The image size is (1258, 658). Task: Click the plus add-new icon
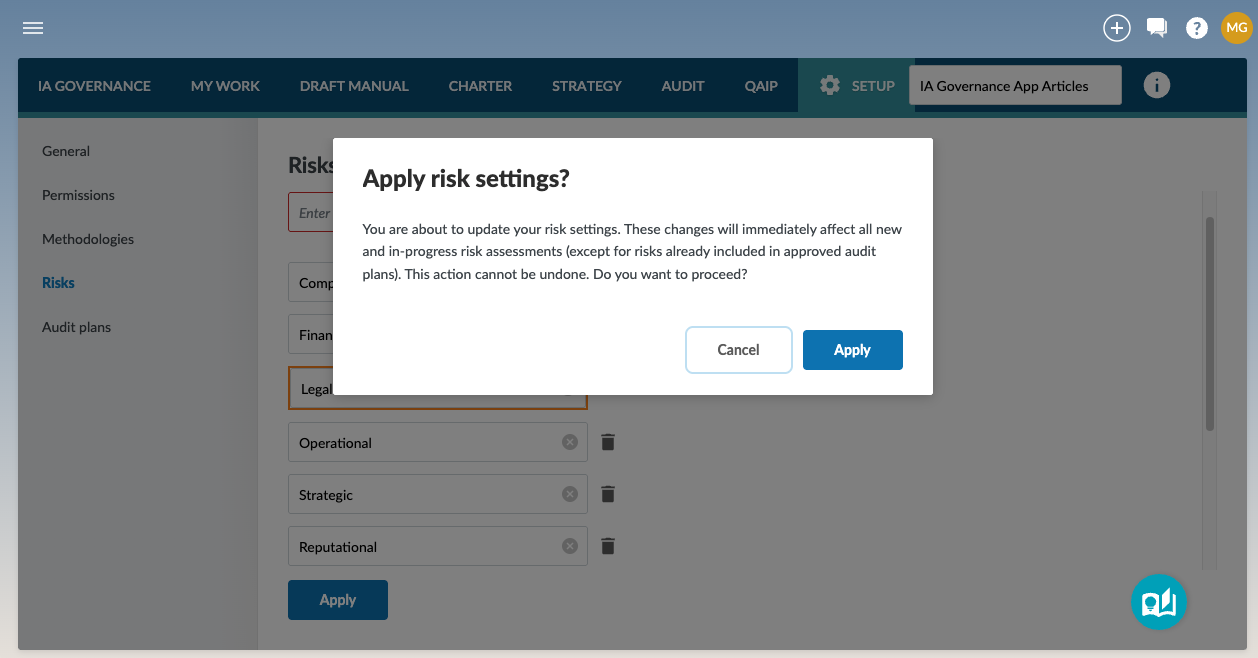pos(1116,28)
